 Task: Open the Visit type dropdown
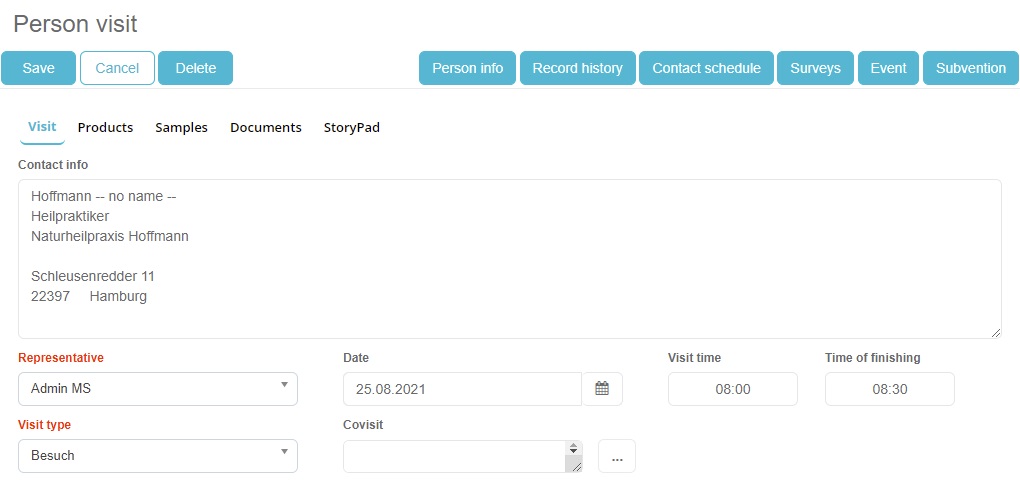tap(158, 456)
